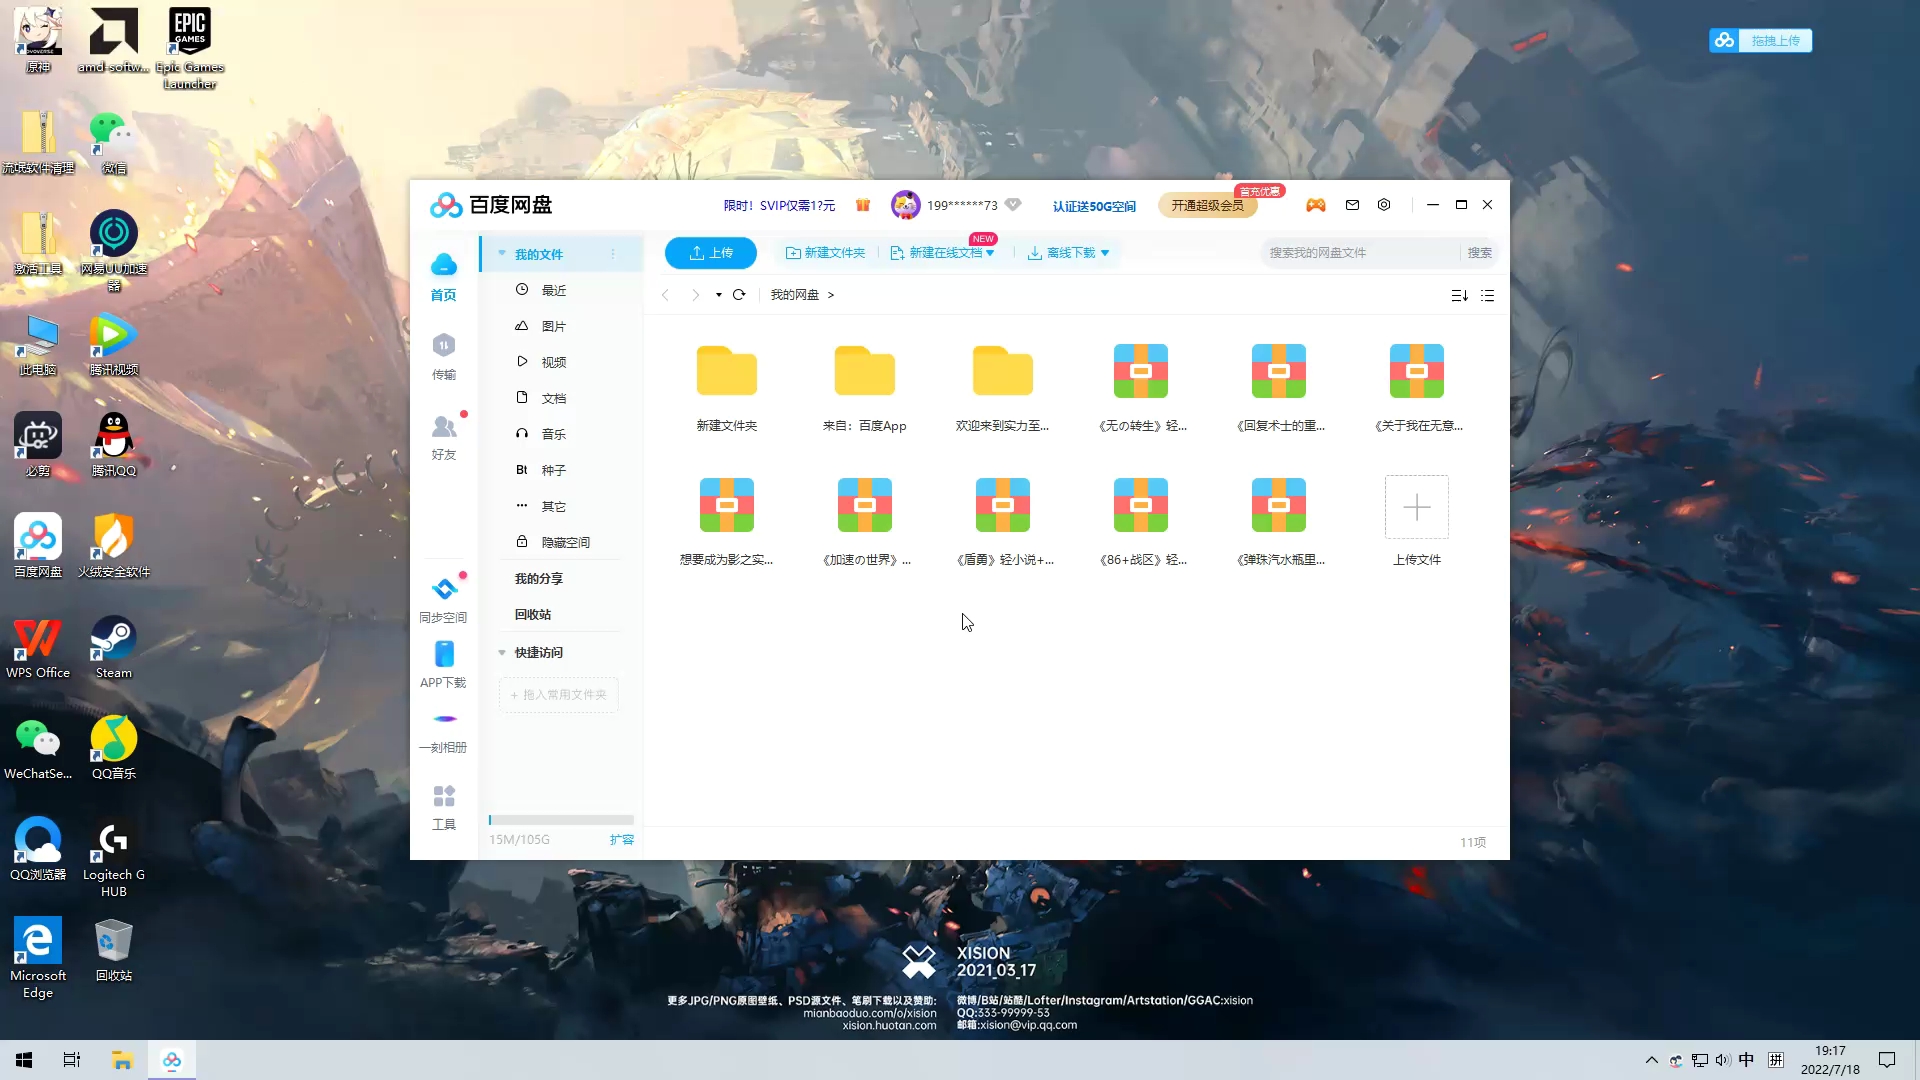
Task: Select the 《无の转生》 archive file
Action: [1141, 388]
